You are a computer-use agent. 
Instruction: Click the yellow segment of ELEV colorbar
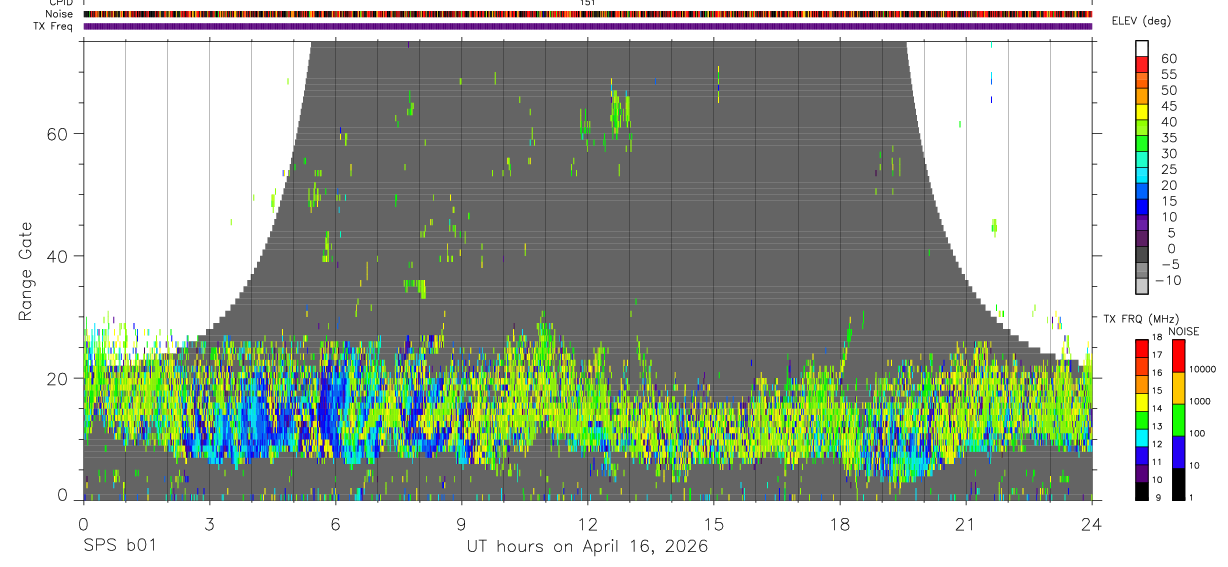point(1142,110)
